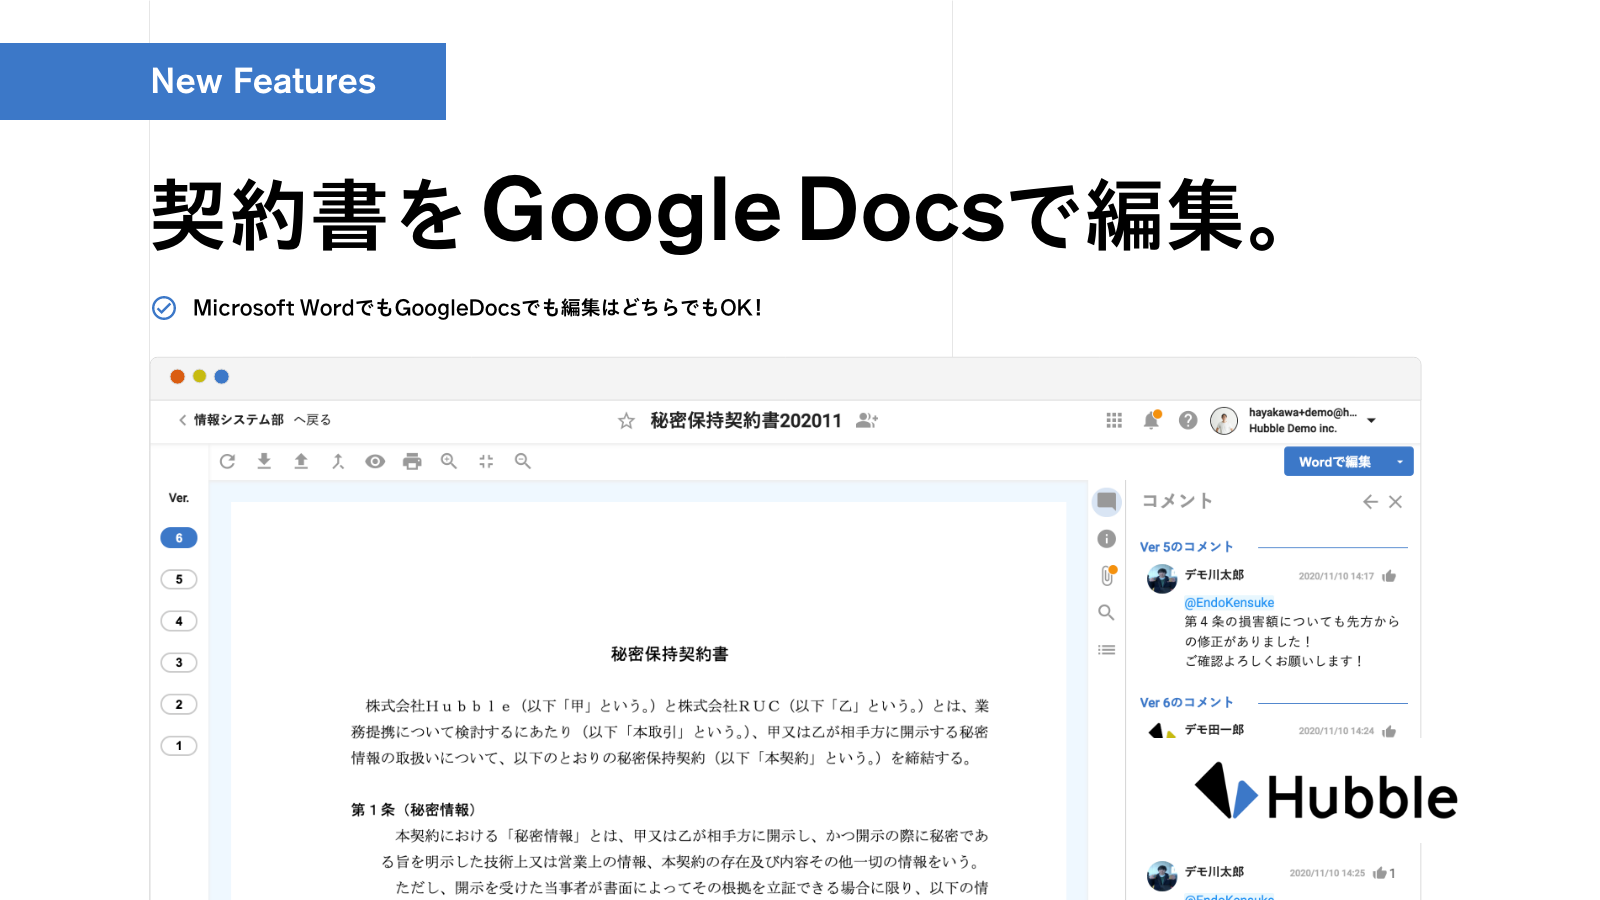Click the yellow window dot
The width and height of the screenshot is (1600, 900).
[x=200, y=377]
